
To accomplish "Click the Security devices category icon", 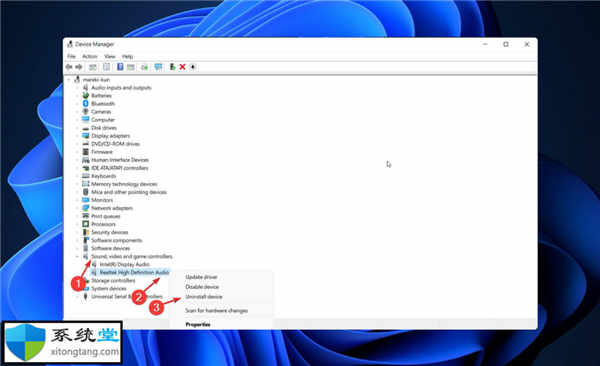I will pos(86,232).
